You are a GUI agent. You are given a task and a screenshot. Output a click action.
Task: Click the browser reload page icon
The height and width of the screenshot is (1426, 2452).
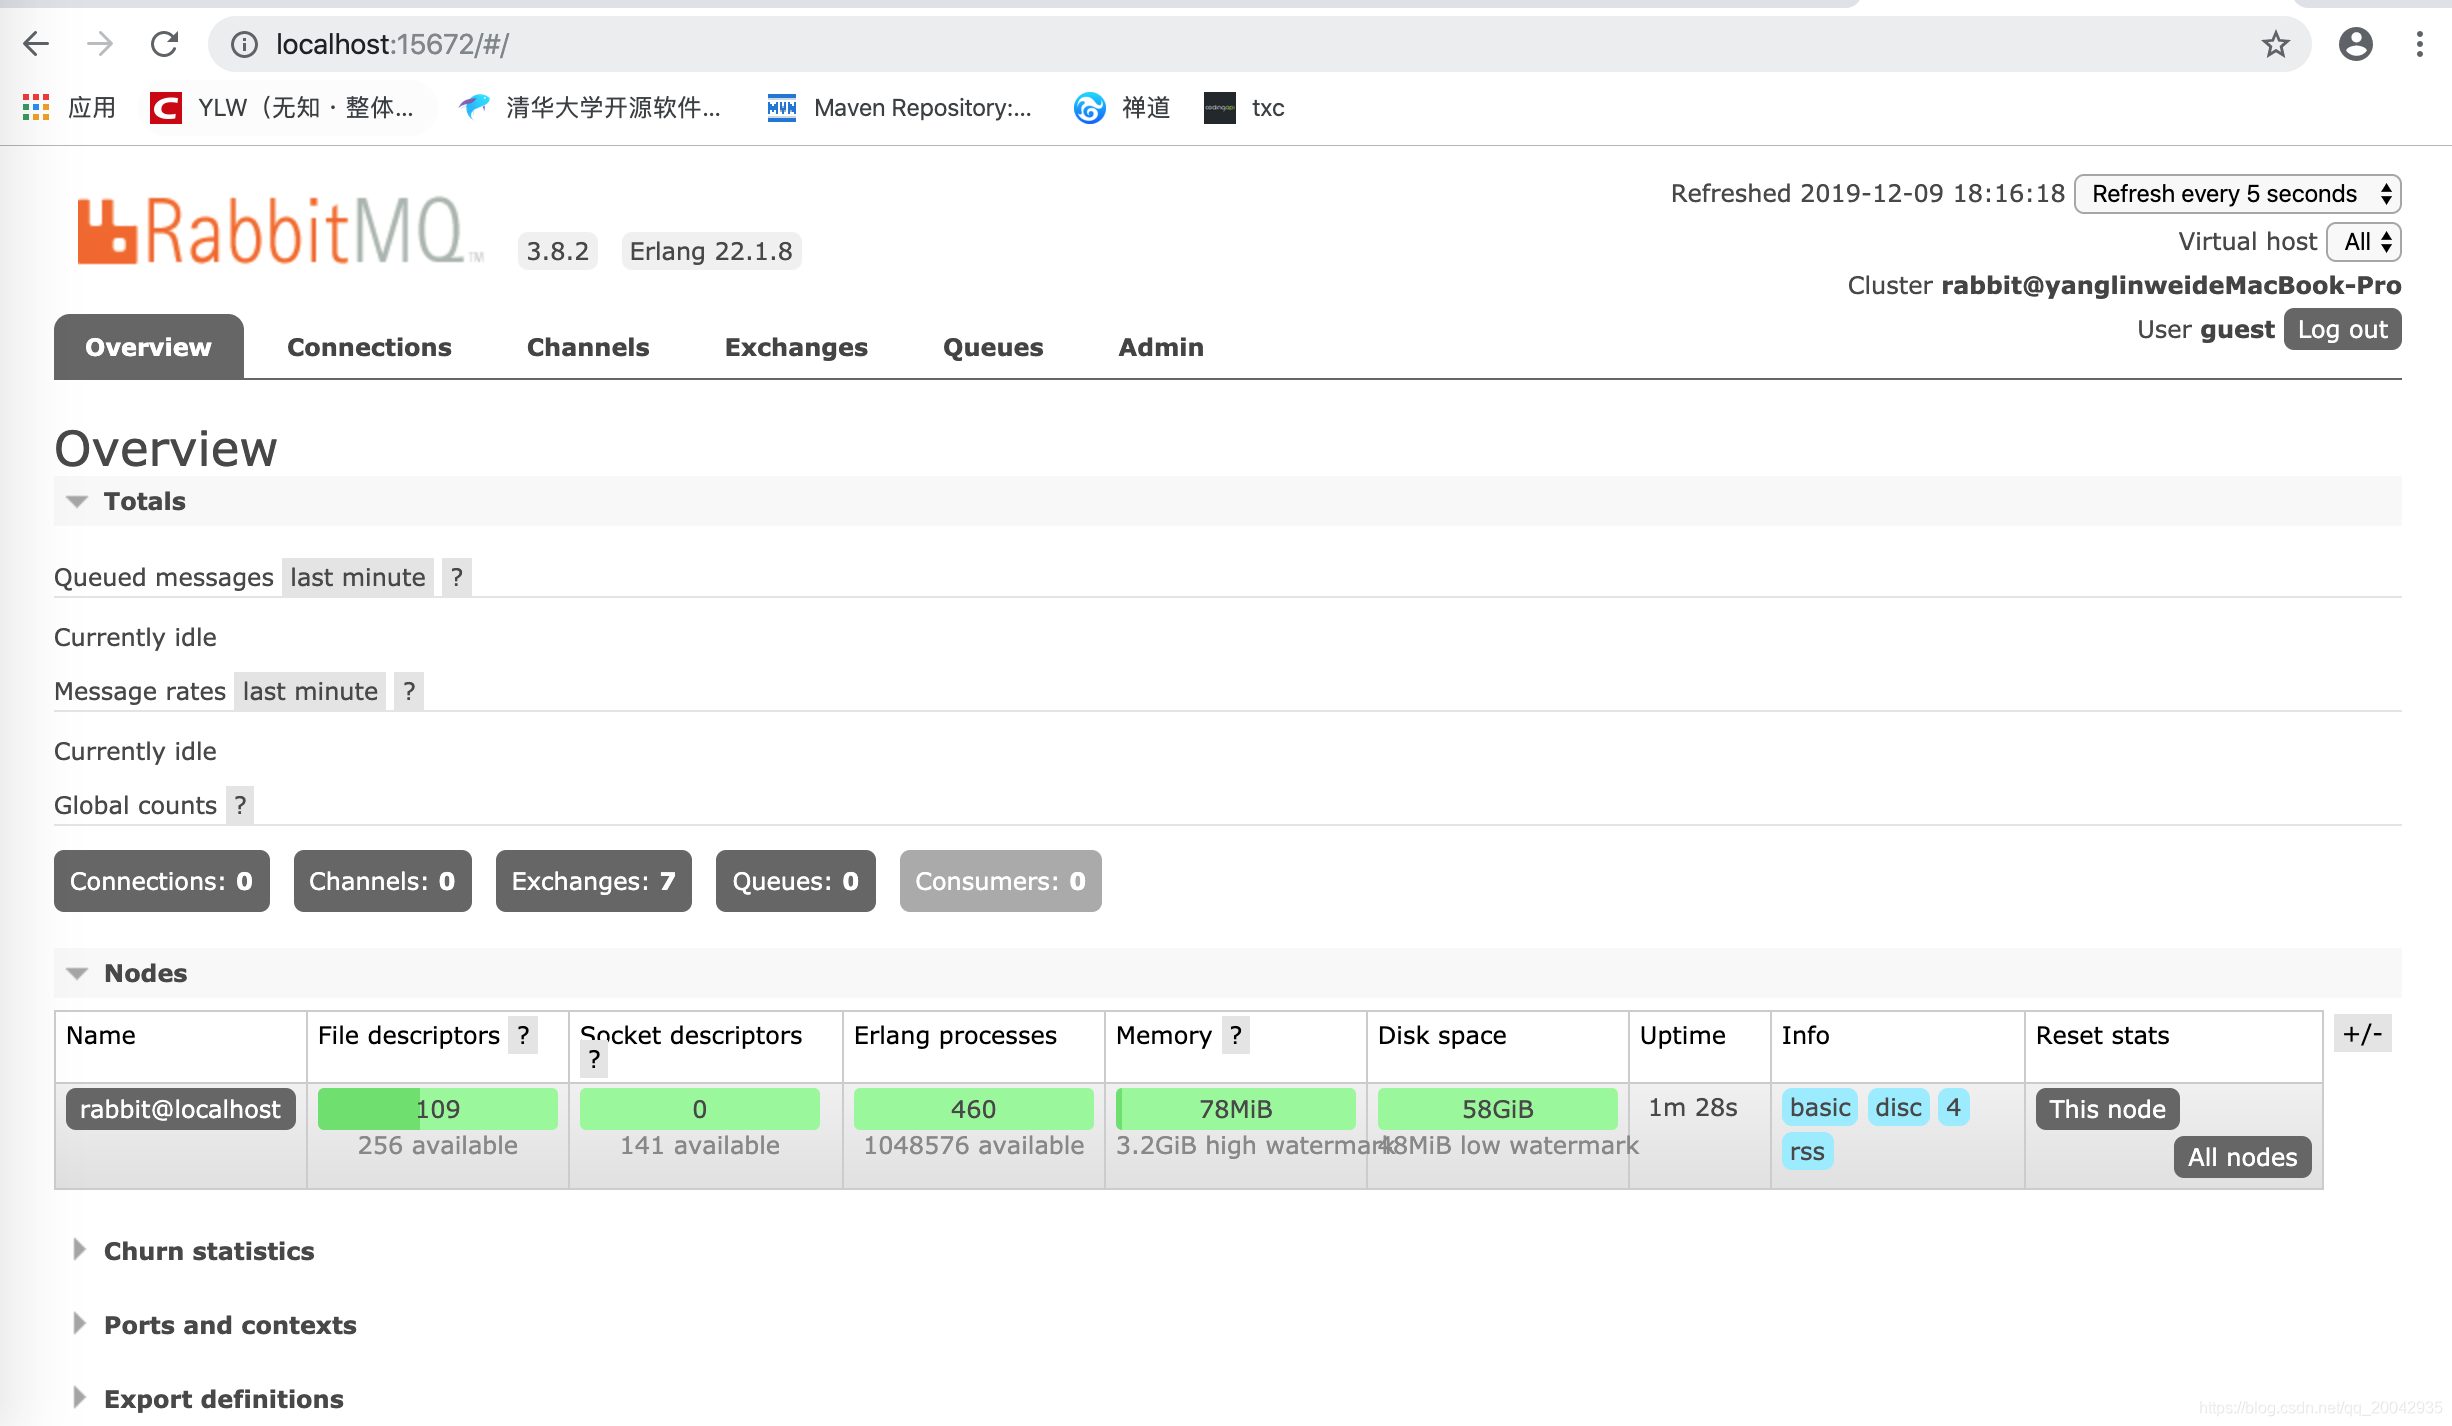tap(164, 44)
